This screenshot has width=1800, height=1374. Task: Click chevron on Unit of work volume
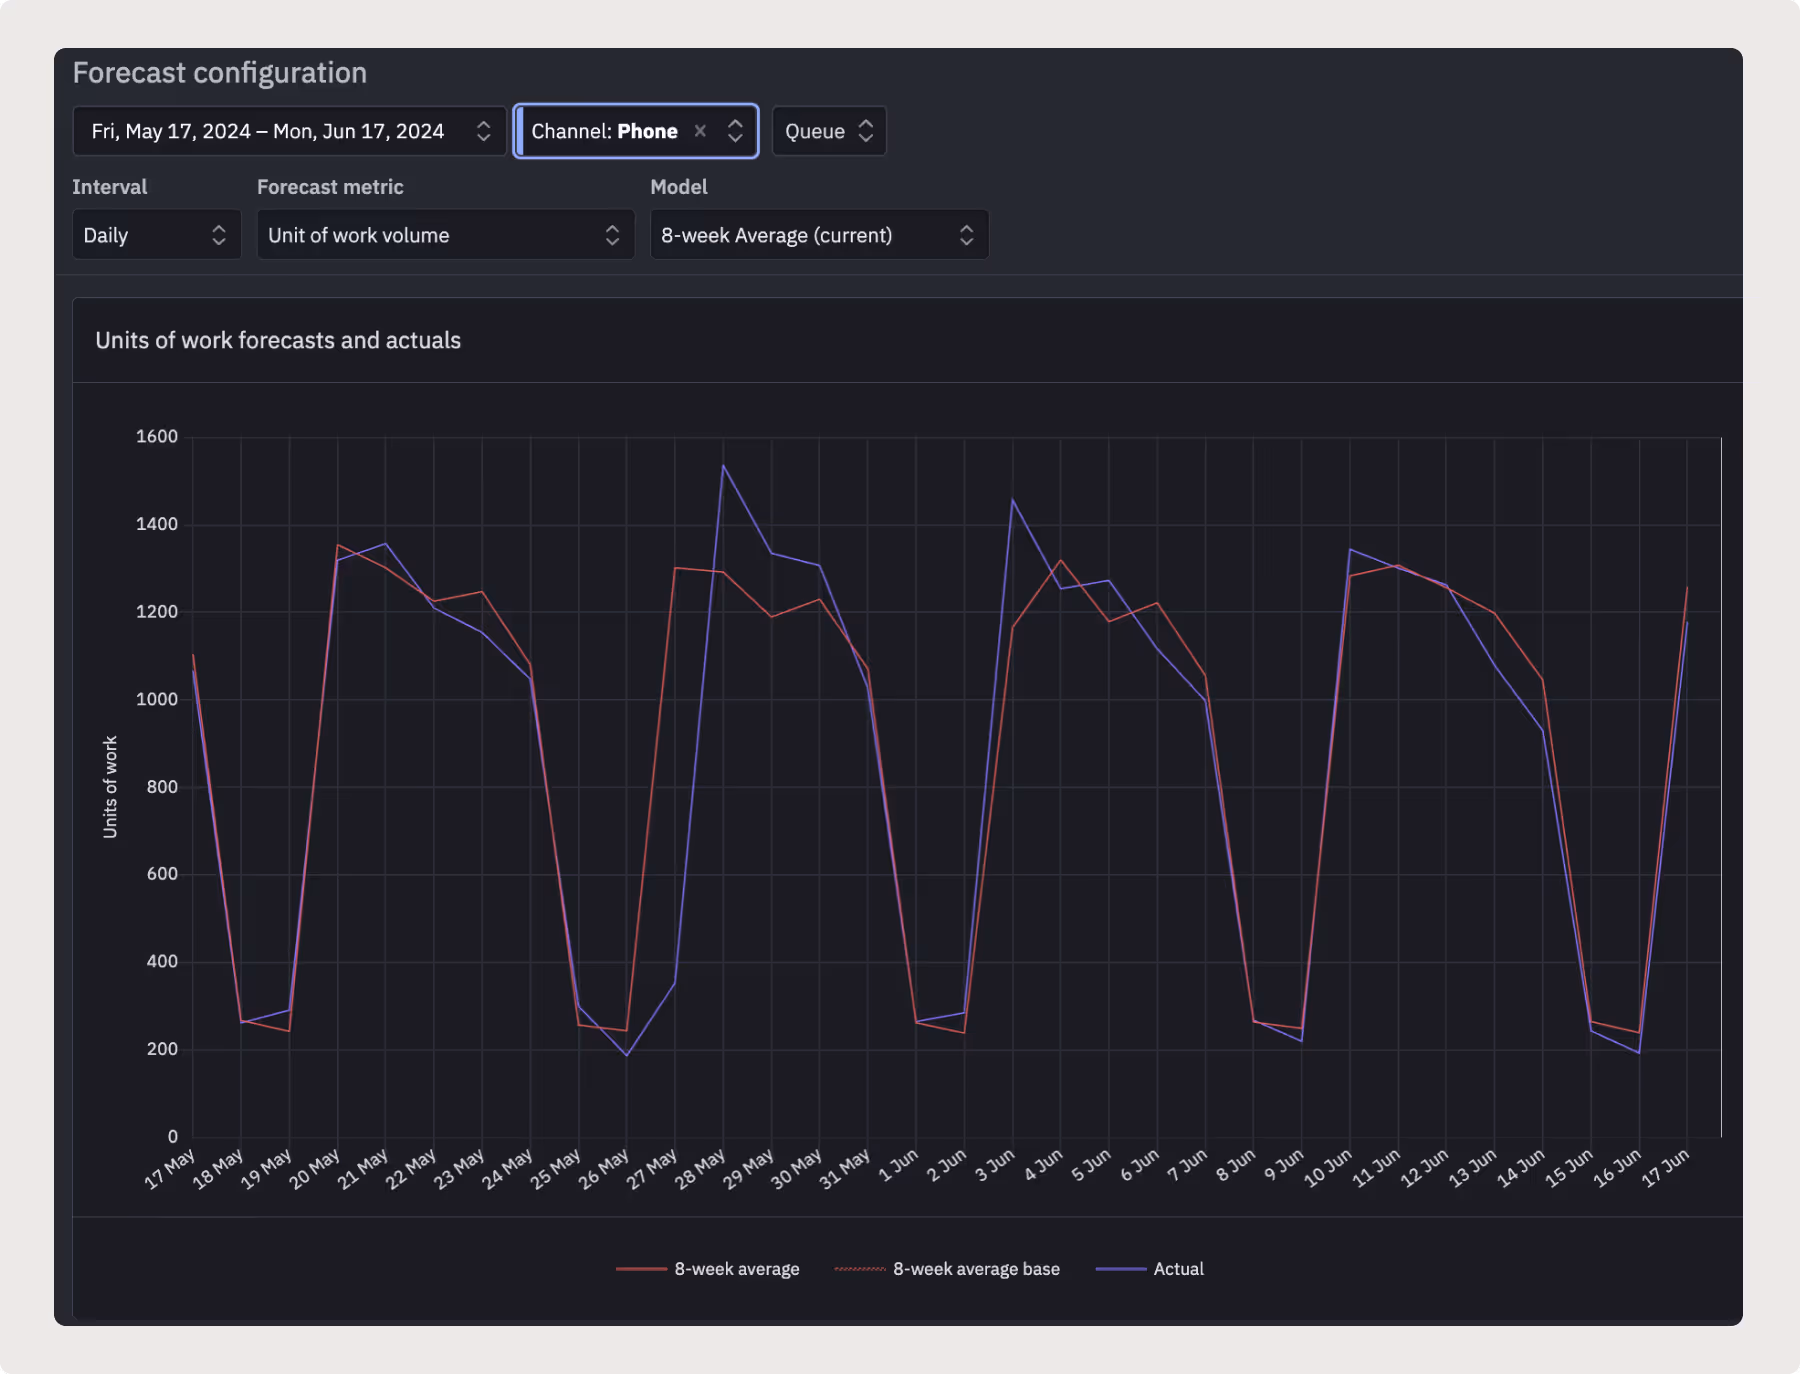[612, 235]
